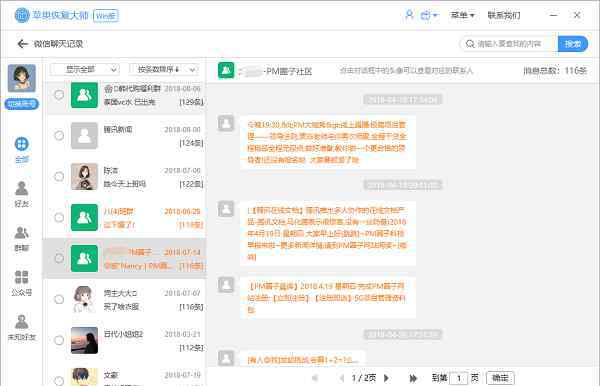
Task: Click the first orange message bubble 今晚19:30
Action: [x=328, y=142]
